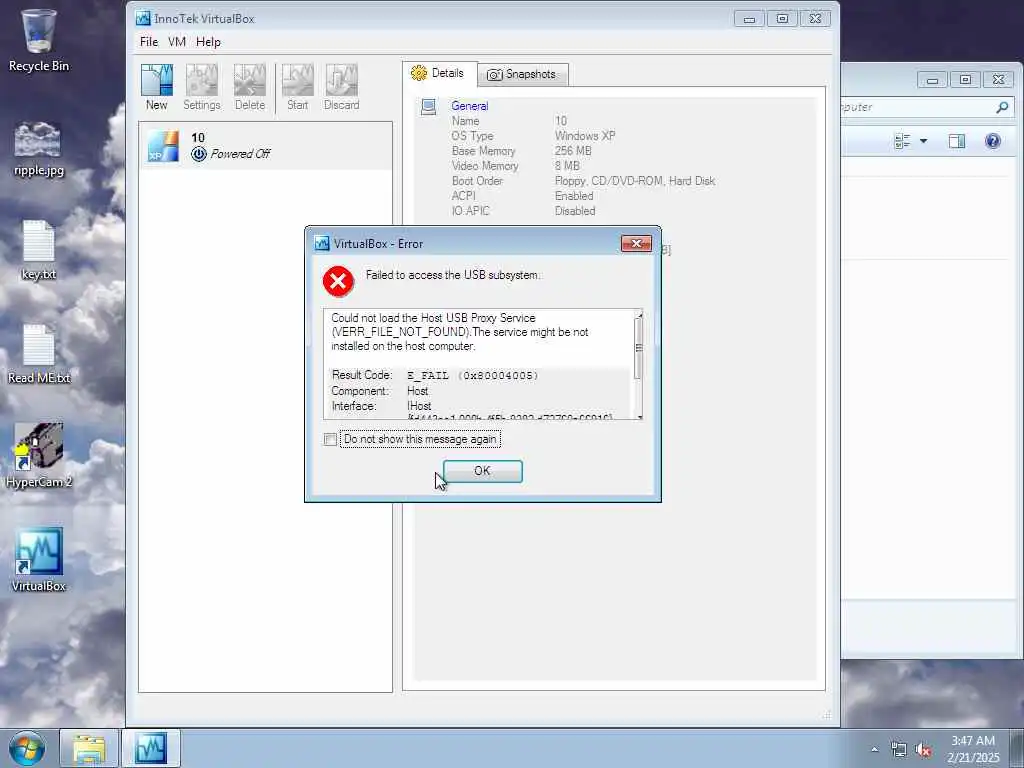
Task: Expand the view options dropdown arrow in Explorer
Action: (923, 141)
